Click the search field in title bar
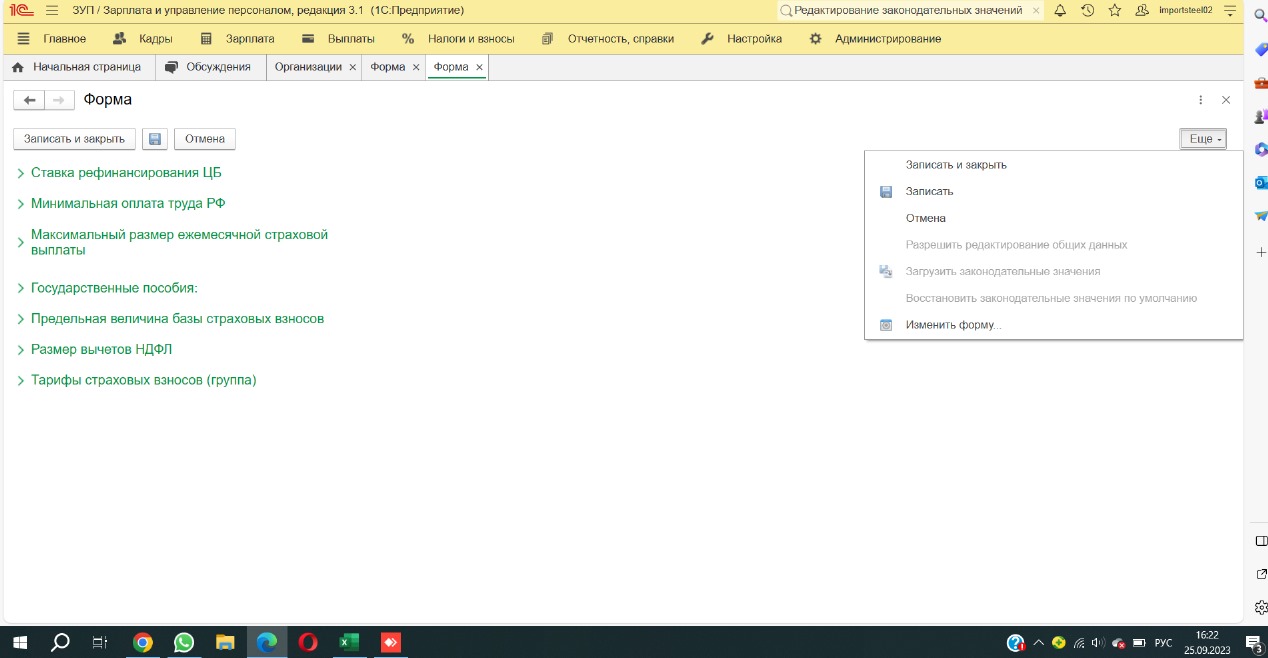Image resolution: width=1268 pixels, height=658 pixels. tap(908, 10)
